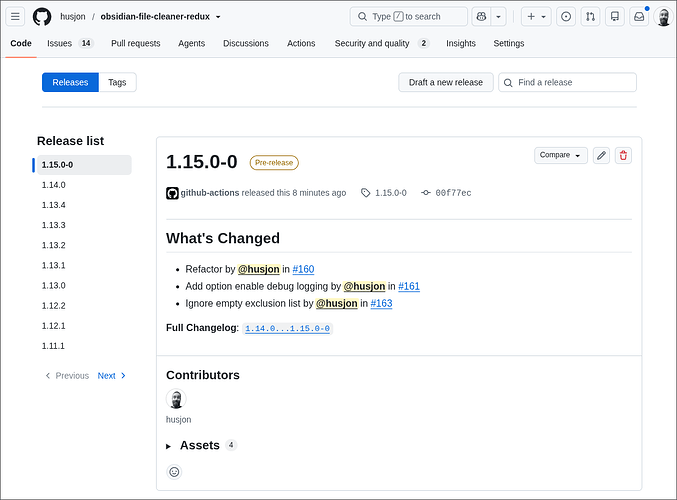
Task: Open the create new plus menu
Action: (x=536, y=17)
